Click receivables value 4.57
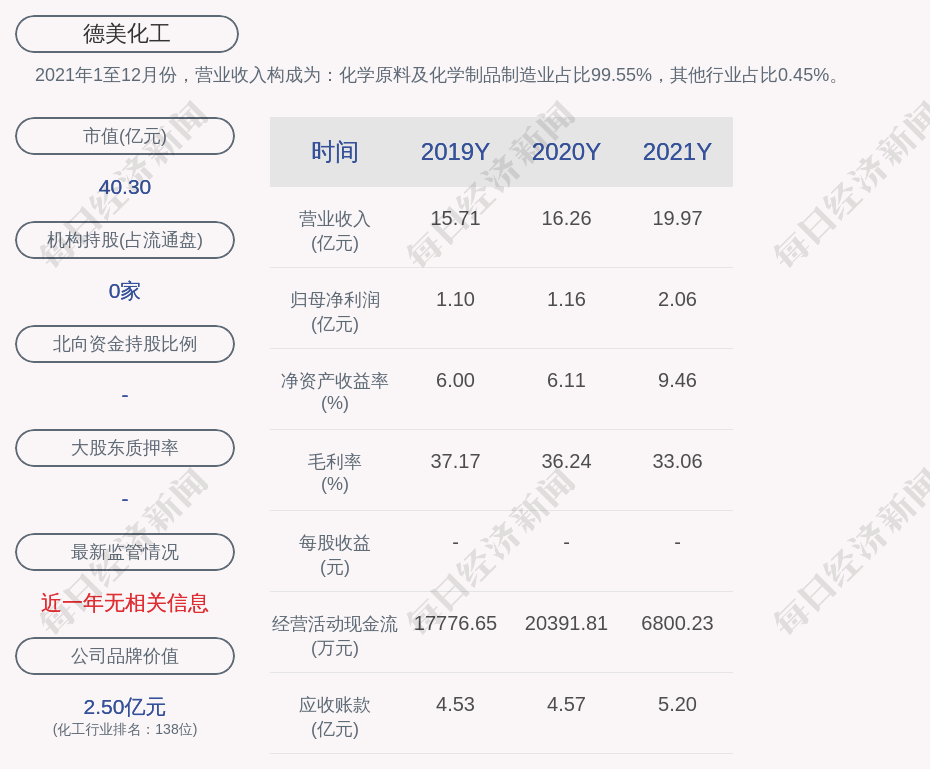The height and width of the screenshot is (769, 930). [566, 704]
